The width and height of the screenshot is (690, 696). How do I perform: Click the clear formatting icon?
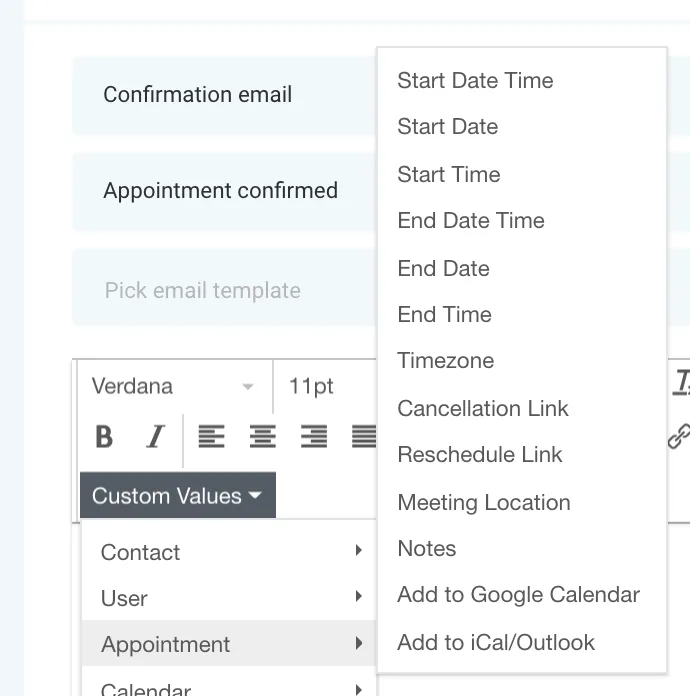682,383
